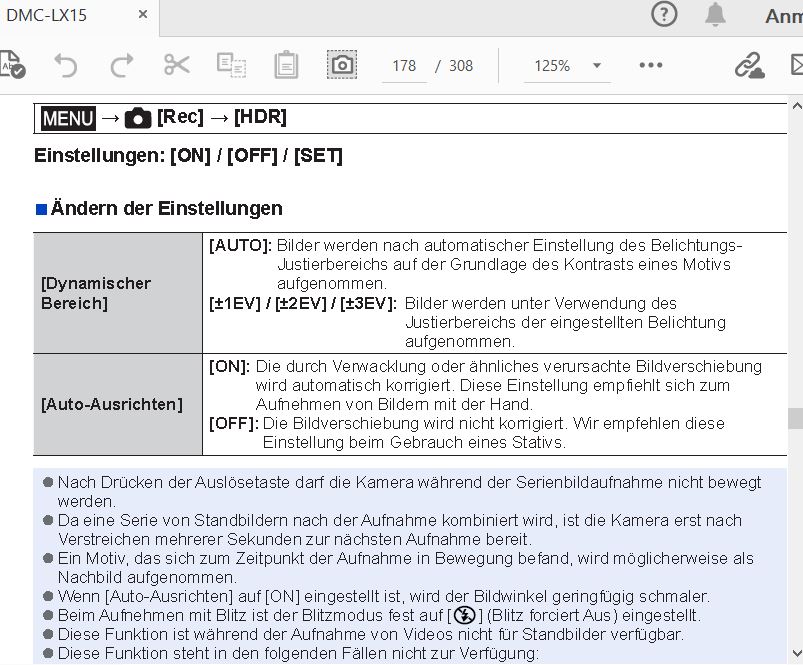
Task: Cut selection with the scissors icon
Action: (x=177, y=65)
